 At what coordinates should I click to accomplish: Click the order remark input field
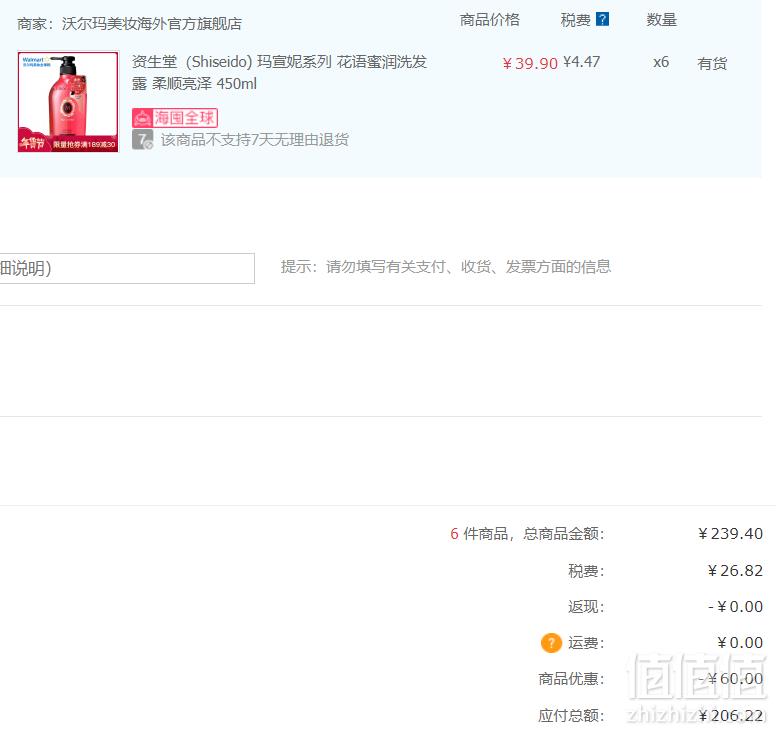(127, 268)
